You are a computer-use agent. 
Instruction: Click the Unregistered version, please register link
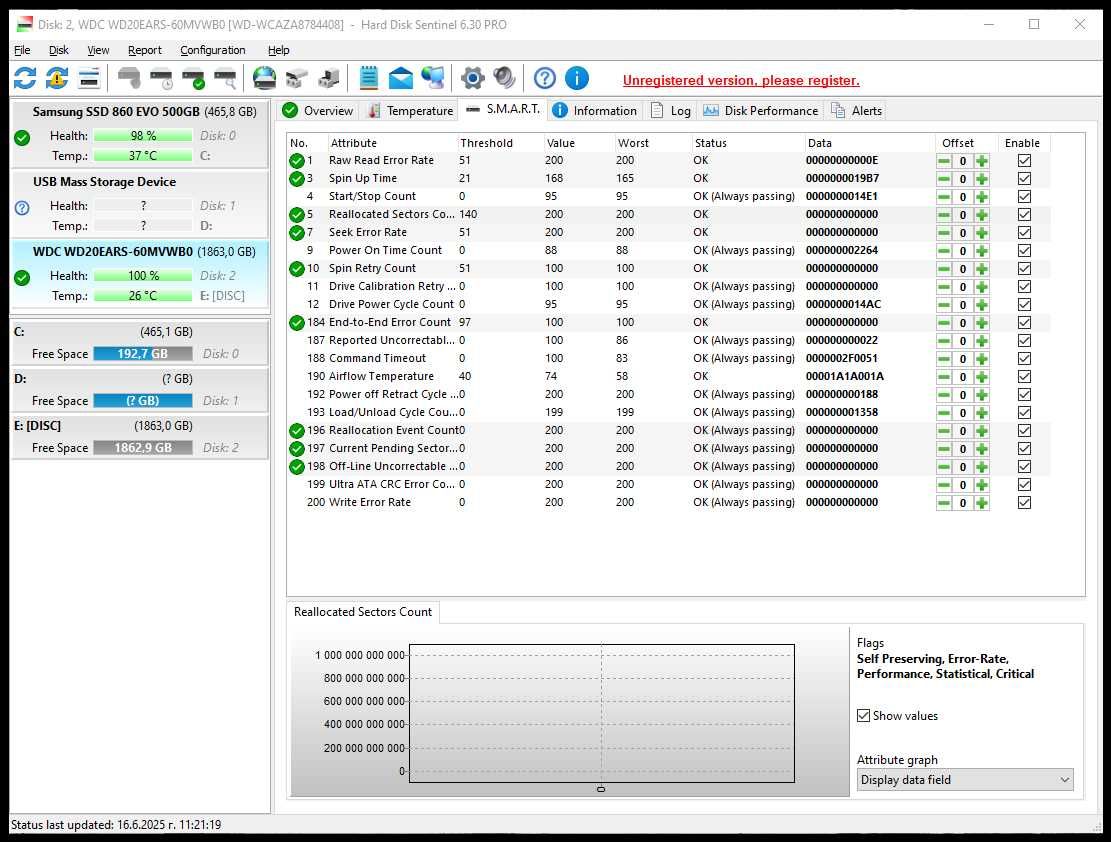coord(741,80)
